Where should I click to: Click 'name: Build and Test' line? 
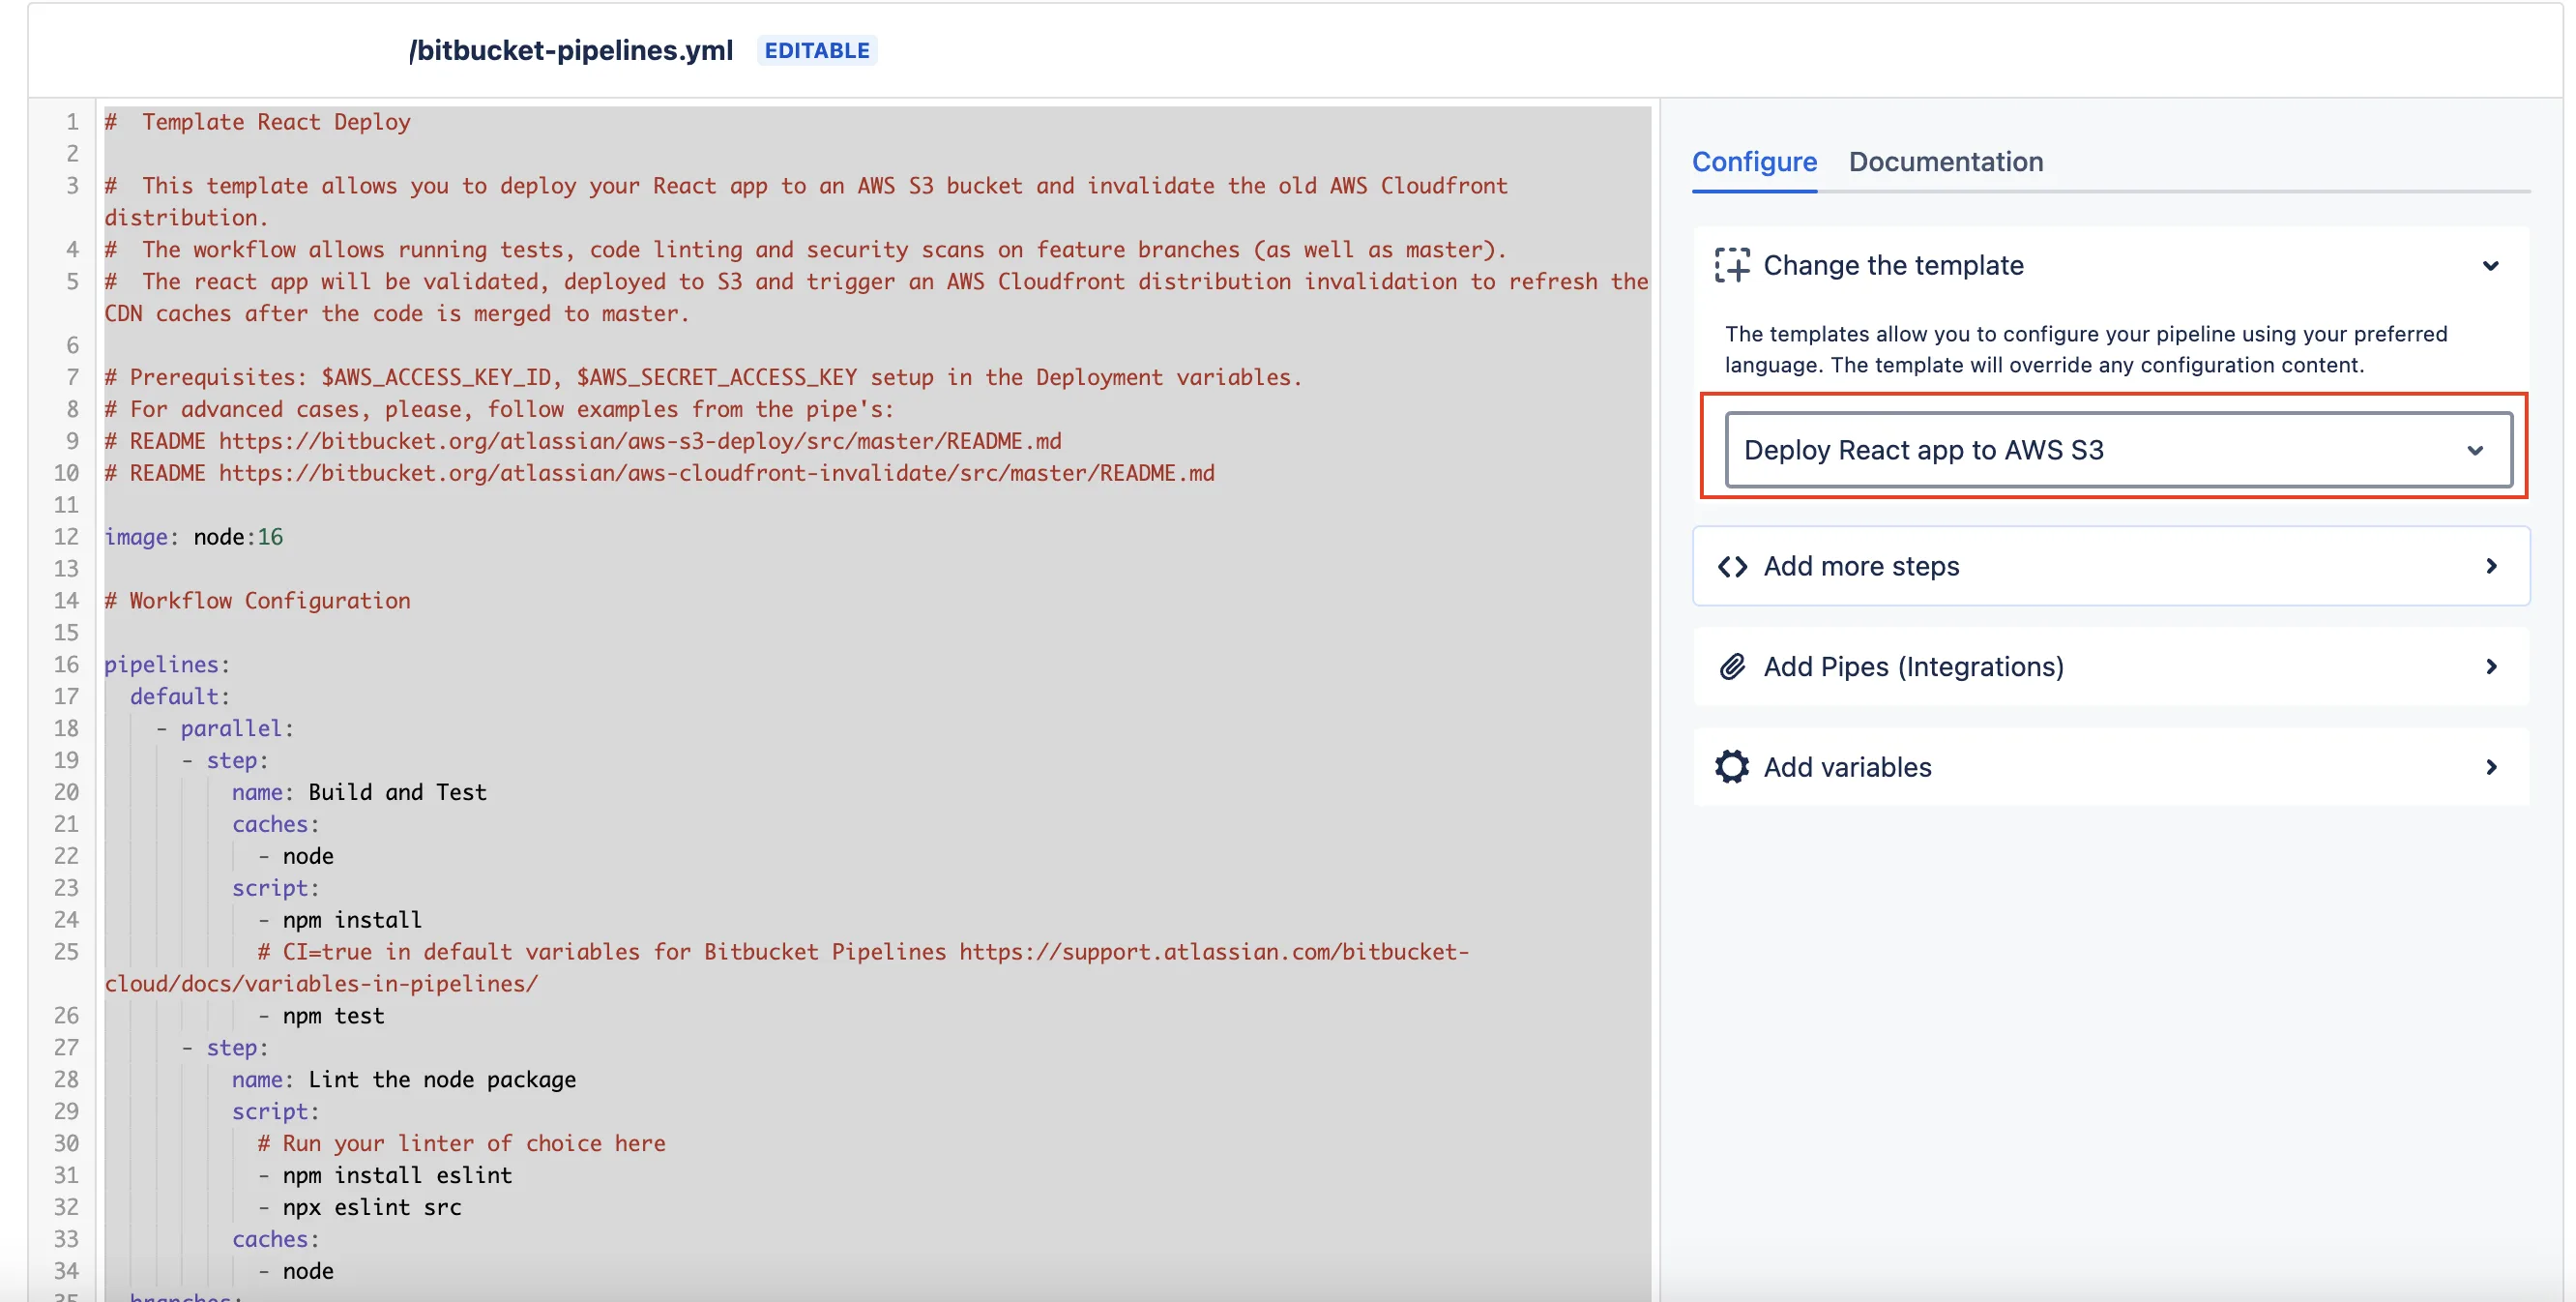tap(359, 793)
